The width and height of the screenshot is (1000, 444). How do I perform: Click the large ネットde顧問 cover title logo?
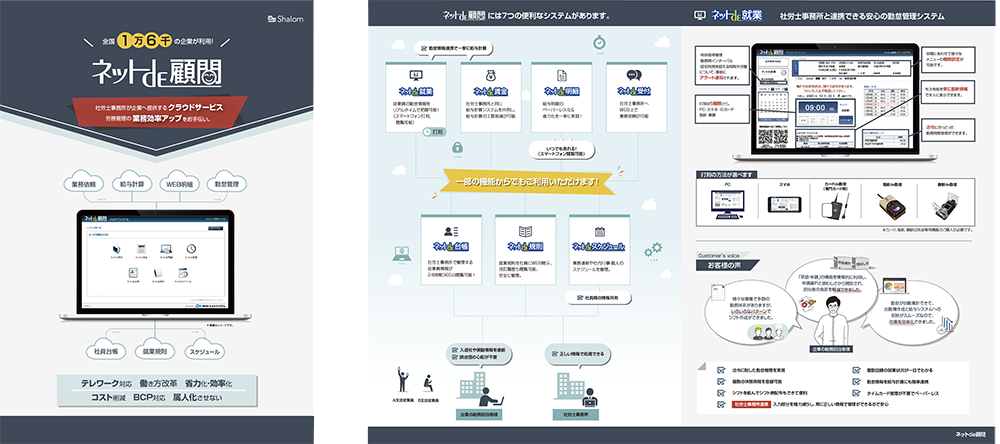pos(158,74)
